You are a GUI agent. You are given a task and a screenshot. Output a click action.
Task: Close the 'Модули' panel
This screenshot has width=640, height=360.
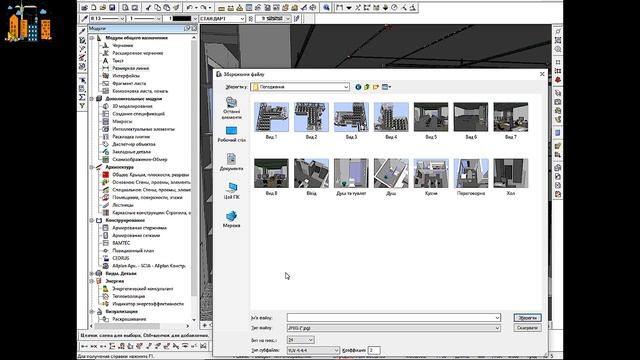194,28
